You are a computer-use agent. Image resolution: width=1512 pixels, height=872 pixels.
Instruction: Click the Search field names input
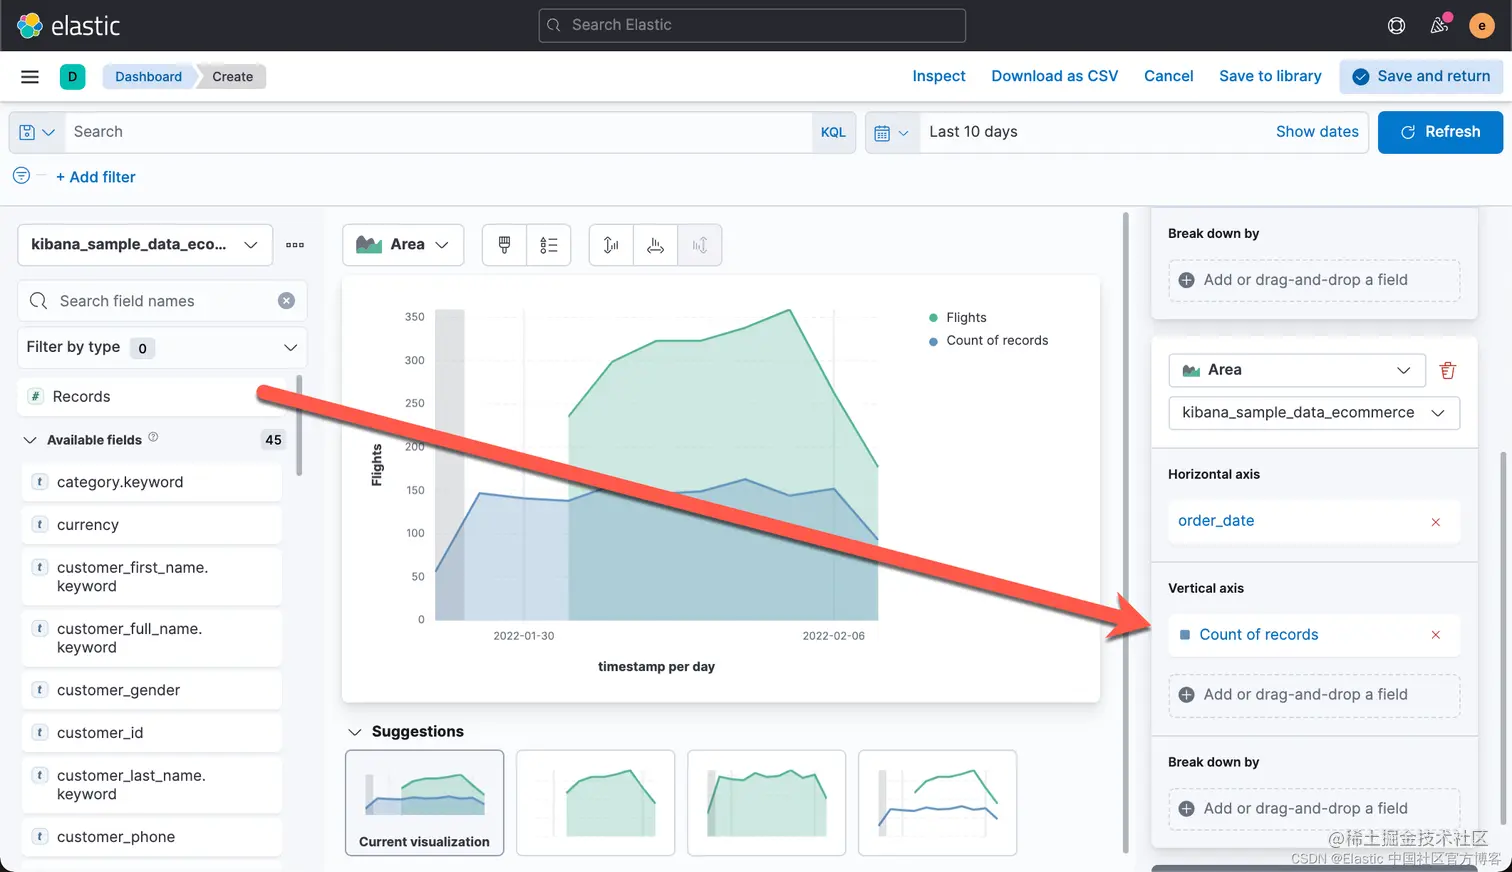(x=162, y=301)
